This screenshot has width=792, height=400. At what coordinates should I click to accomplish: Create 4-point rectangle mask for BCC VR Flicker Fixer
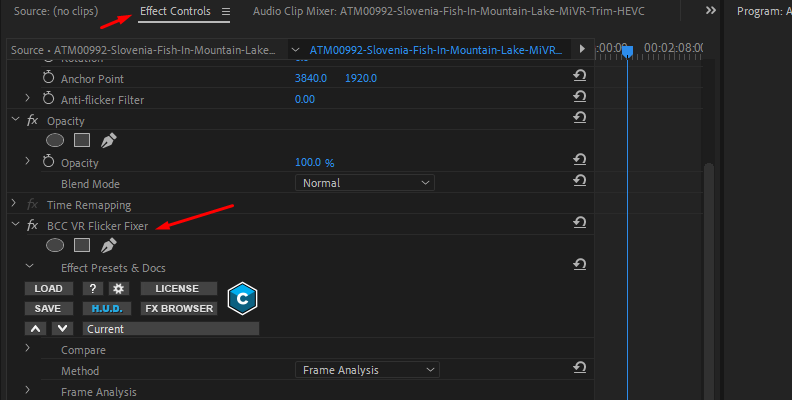pos(82,246)
